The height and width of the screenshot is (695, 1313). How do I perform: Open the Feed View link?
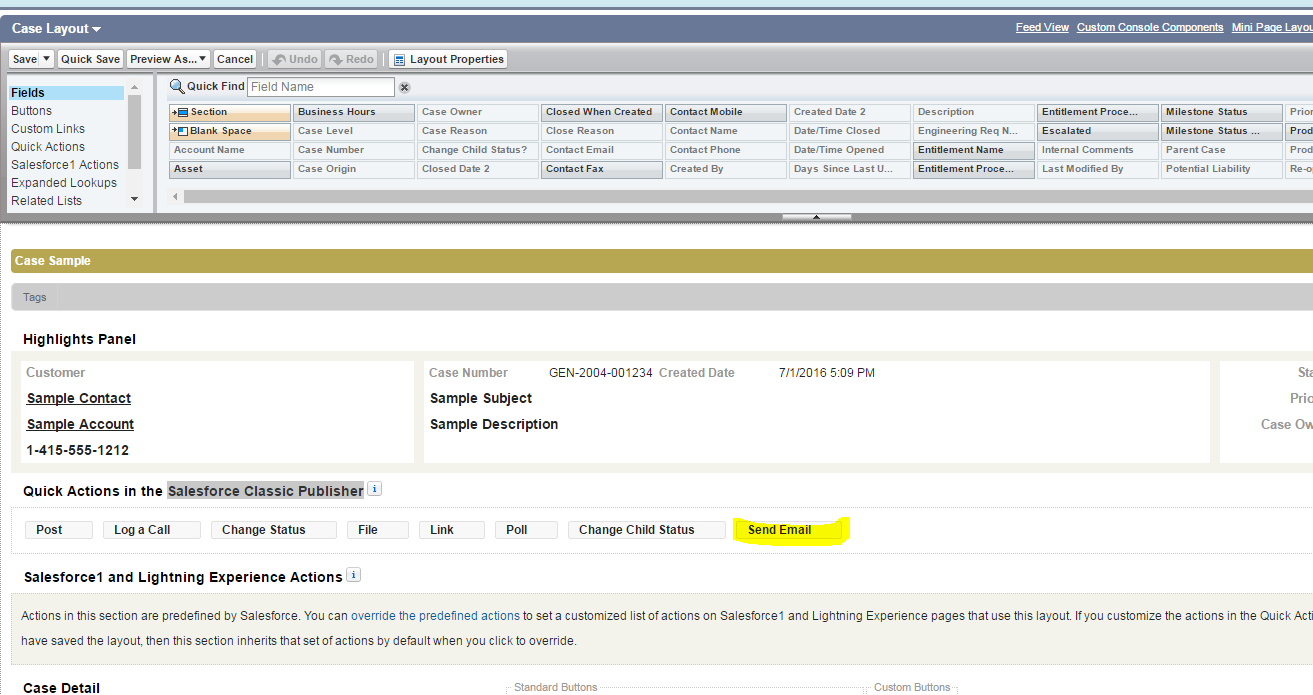(1042, 28)
